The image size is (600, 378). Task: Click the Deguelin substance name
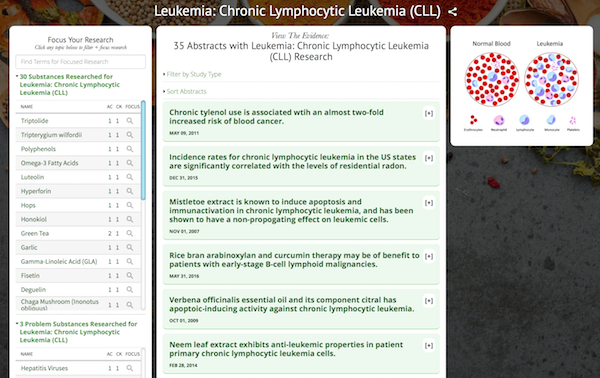click(33, 290)
